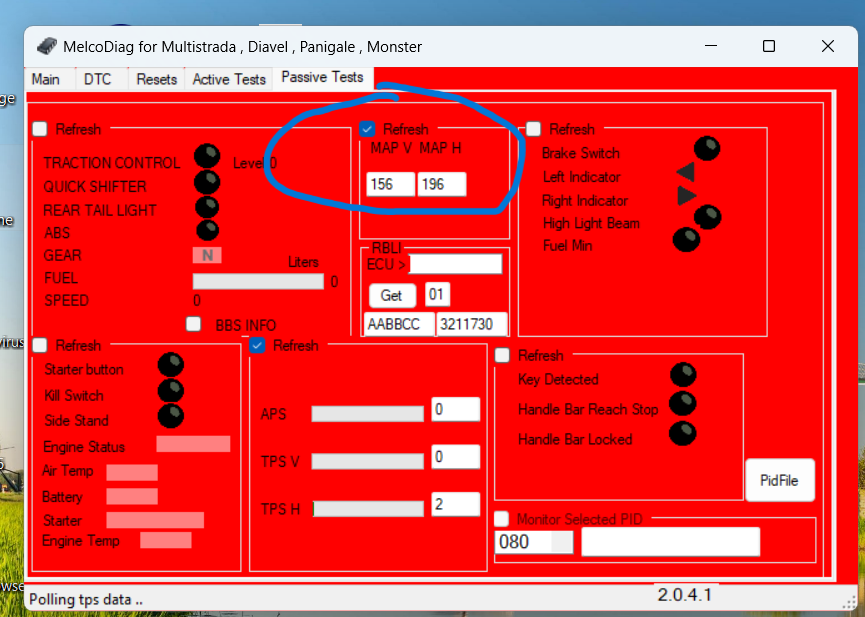This screenshot has height=617, width=865.
Task: Enable Refresh for the Traction Control group
Action: click(x=40, y=129)
